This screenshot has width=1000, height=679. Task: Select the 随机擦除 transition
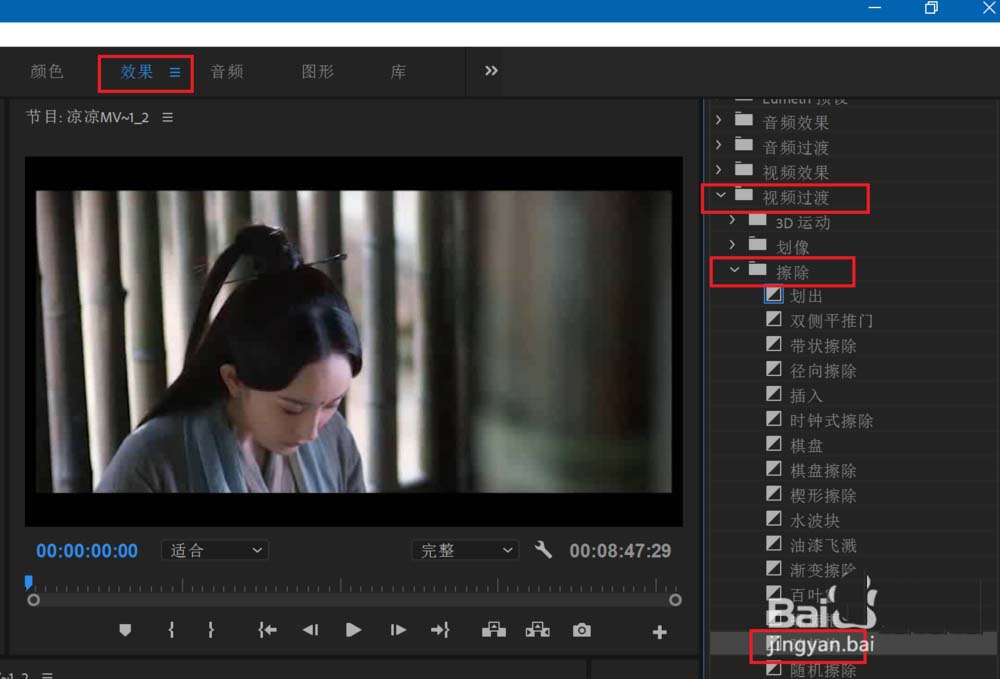pos(823,670)
